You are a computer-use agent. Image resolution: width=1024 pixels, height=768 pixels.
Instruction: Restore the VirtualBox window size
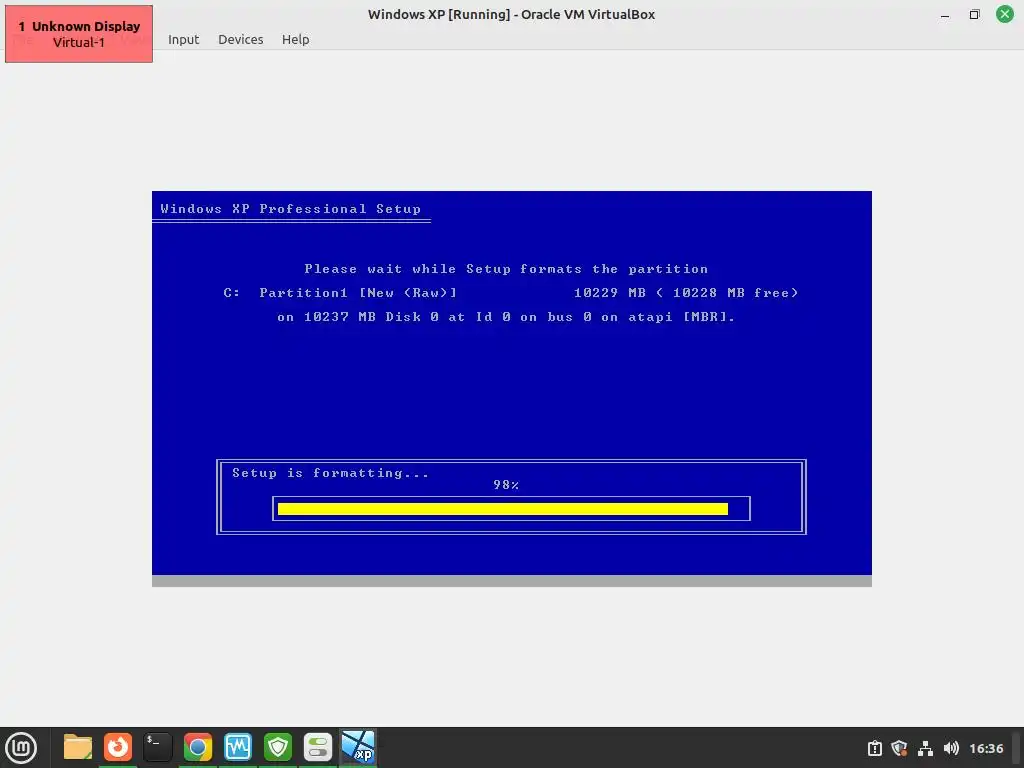[974, 14]
